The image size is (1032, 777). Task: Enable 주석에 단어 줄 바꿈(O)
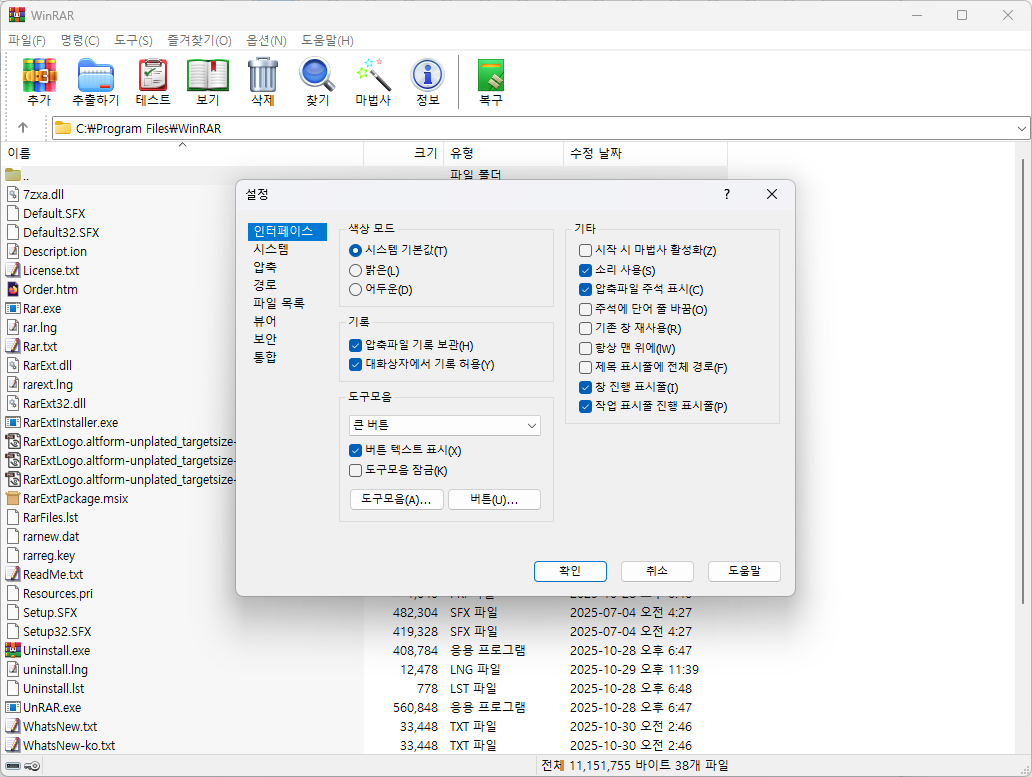[585, 309]
